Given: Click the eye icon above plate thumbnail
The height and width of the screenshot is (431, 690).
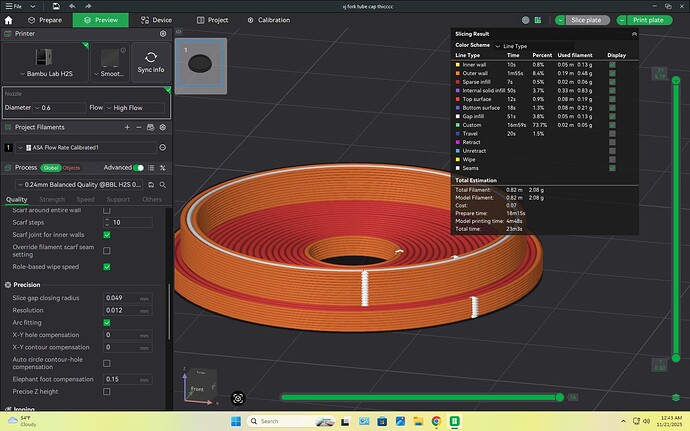Looking at the screenshot, I should (179, 32).
